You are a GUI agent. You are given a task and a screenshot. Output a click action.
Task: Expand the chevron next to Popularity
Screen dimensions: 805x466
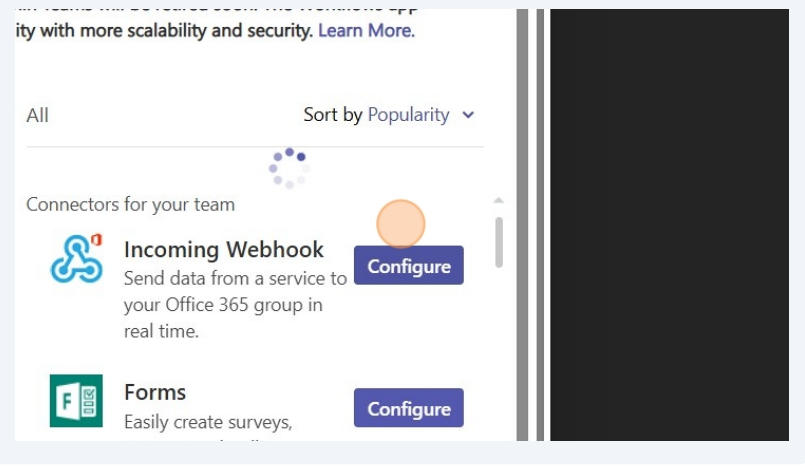tap(468, 115)
